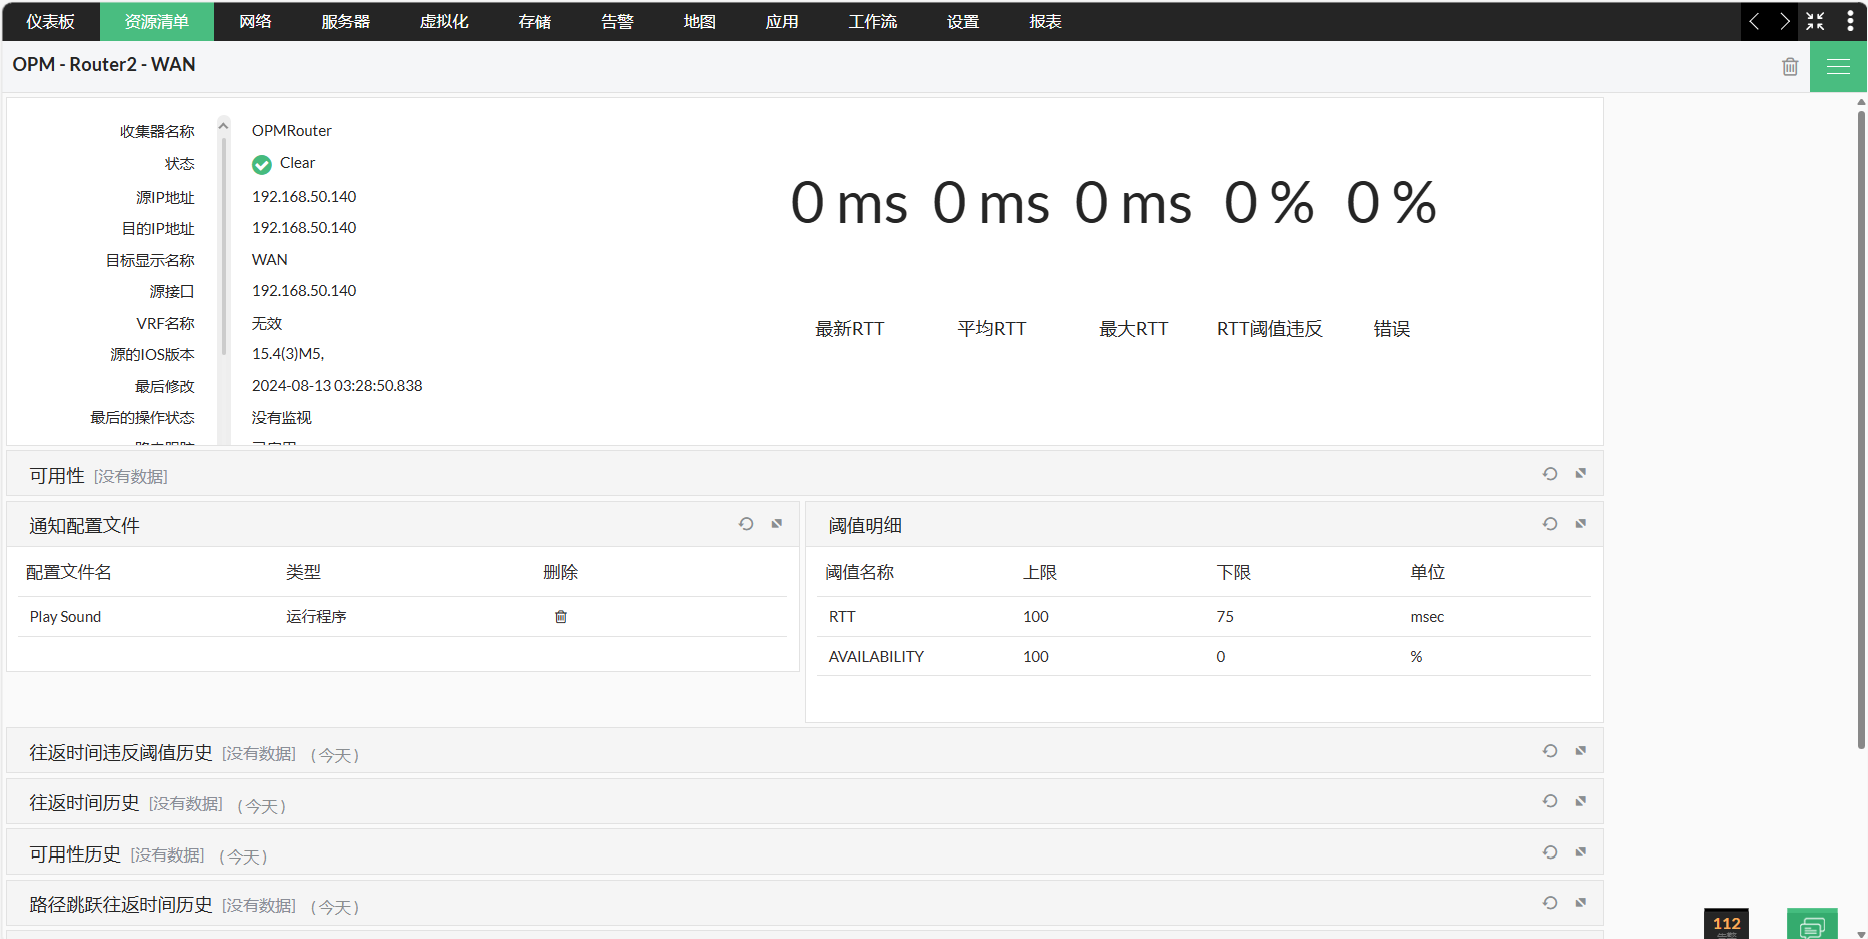
Task: Open the 服务器 tab
Action: [x=346, y=21]
